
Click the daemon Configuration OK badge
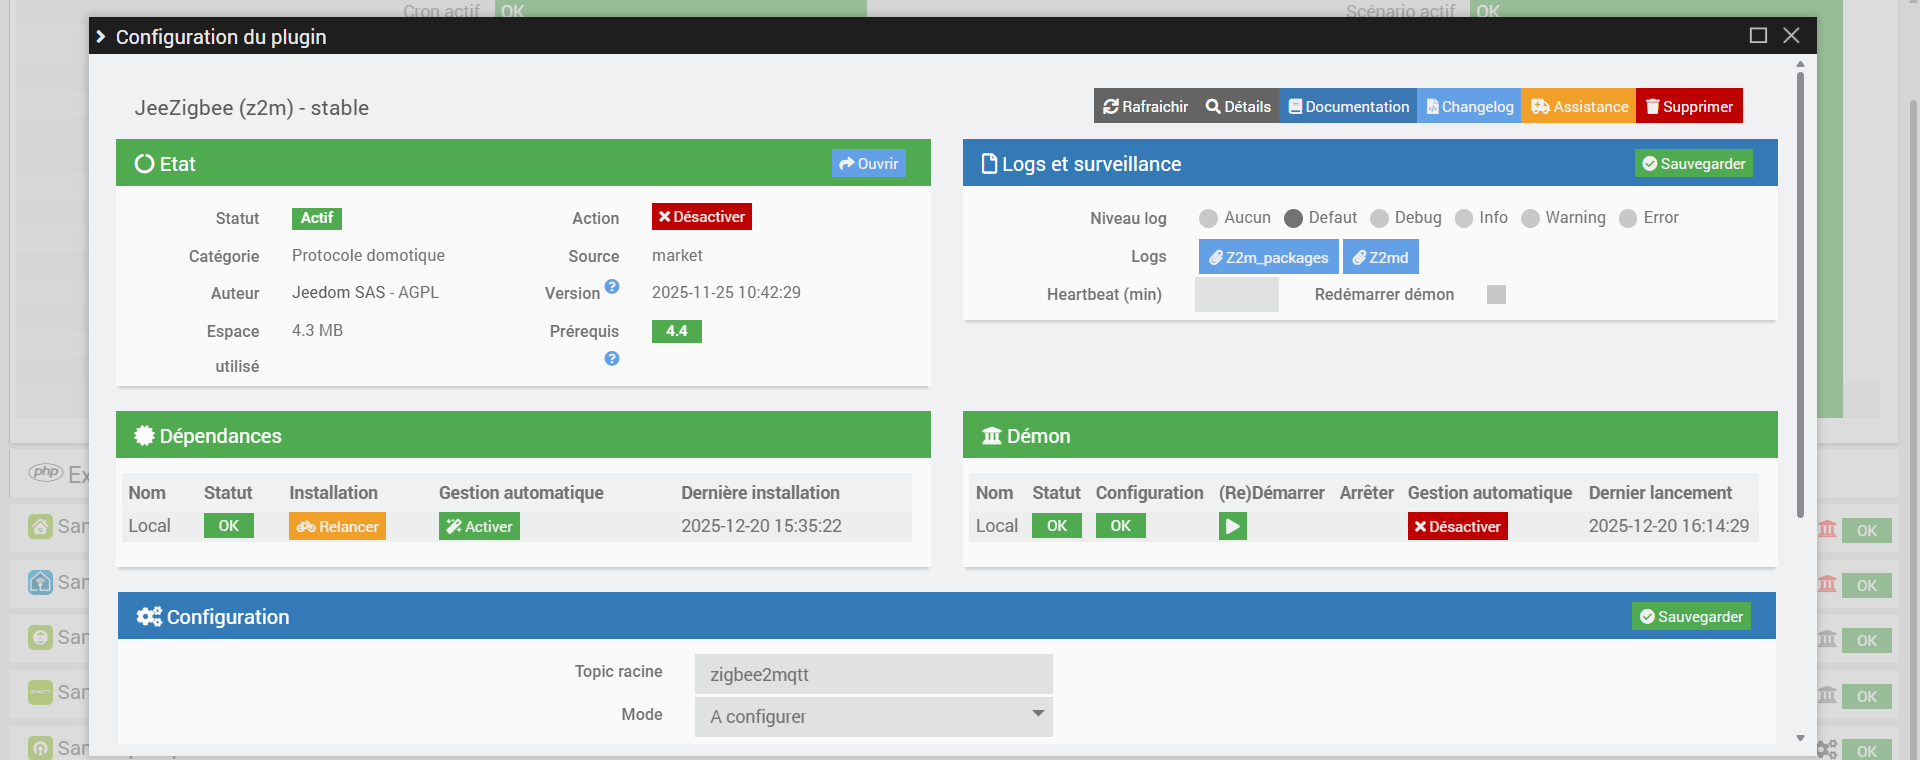pos(1121,526)
